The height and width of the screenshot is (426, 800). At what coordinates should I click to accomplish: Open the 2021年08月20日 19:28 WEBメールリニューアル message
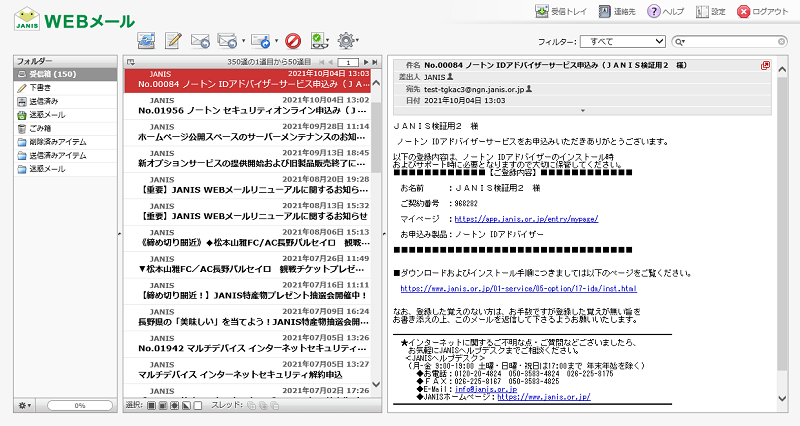click(247, 185)
